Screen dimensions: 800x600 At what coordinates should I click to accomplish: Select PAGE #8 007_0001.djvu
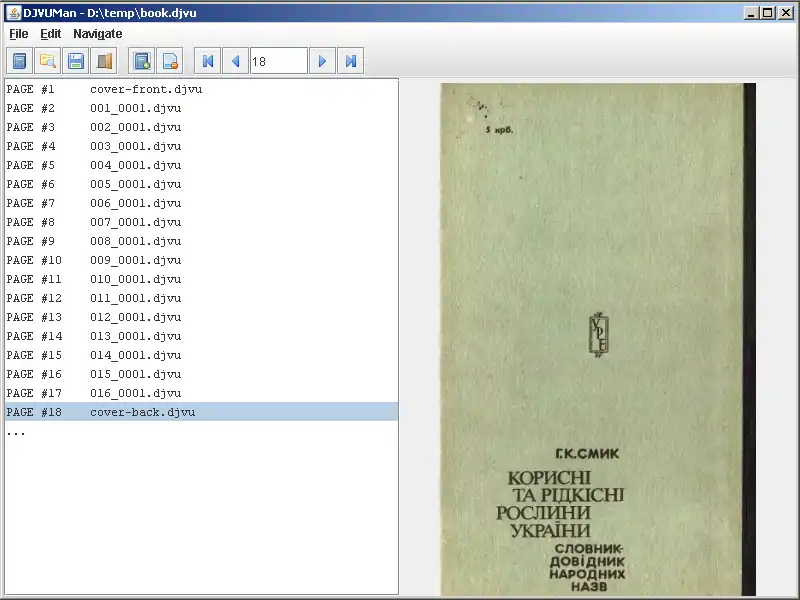click(202, 222)
